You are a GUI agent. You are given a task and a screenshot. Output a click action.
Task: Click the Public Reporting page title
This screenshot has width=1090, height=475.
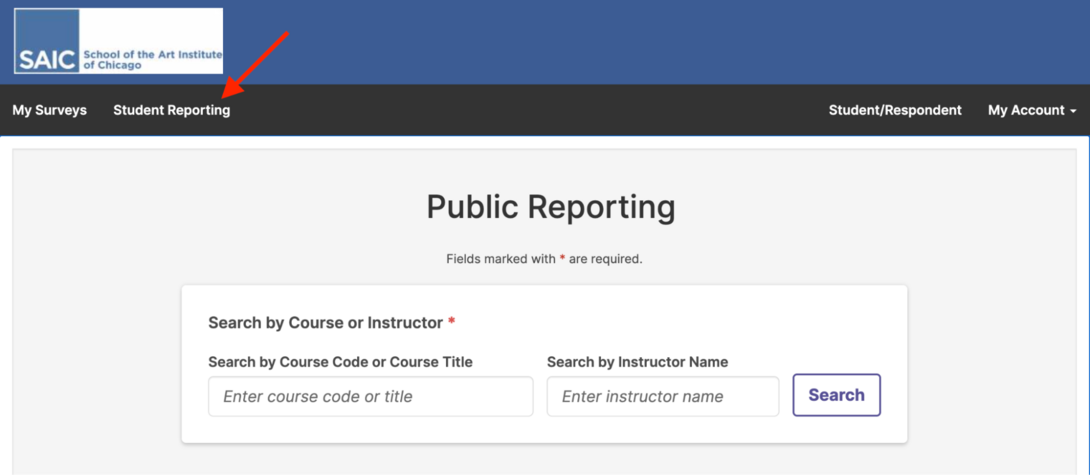pyautogui.click(x=551, y=207)
